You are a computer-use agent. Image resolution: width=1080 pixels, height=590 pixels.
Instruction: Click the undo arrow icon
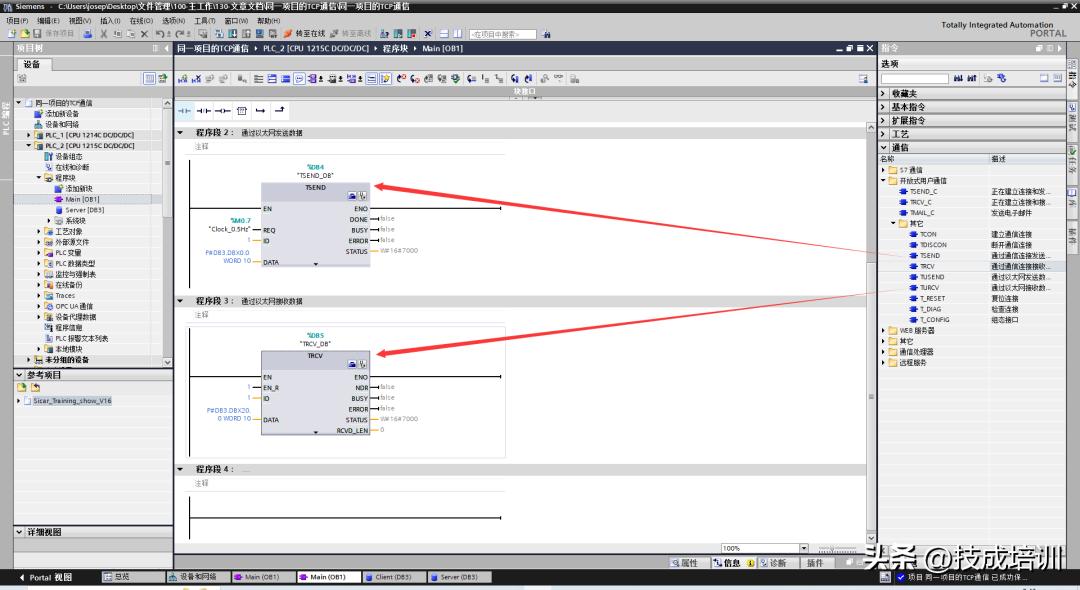click(160, 33)
